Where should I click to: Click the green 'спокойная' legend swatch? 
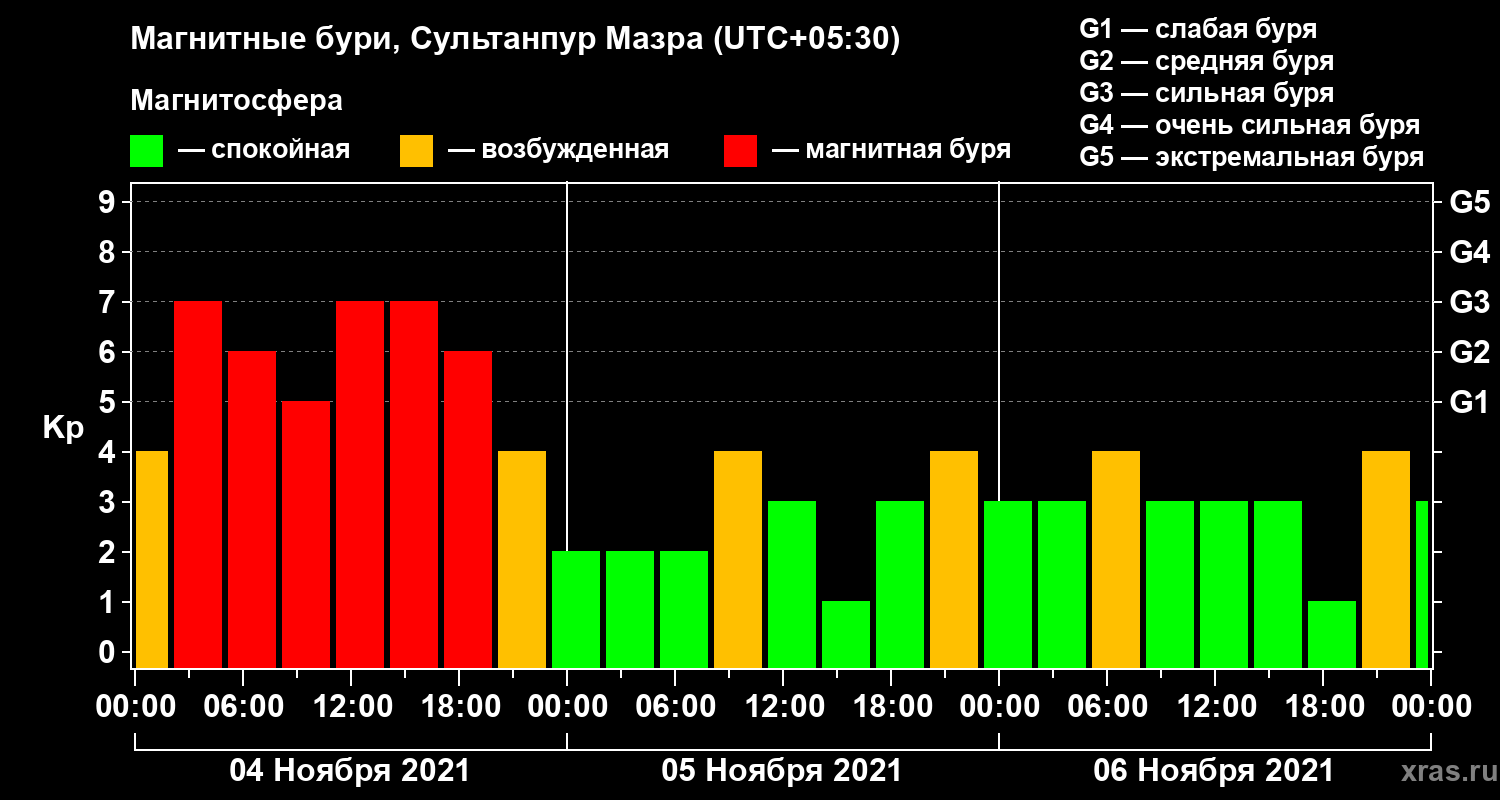[146, 151]
